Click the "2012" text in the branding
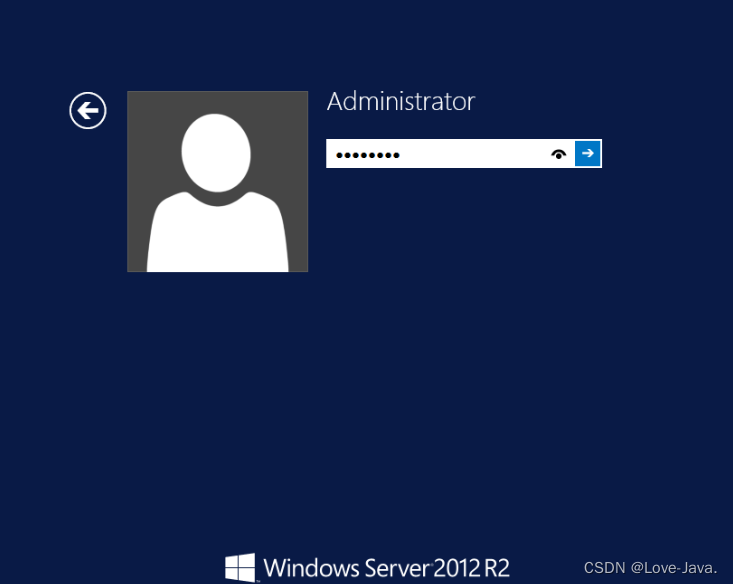This screenshot has width=733, height=584. [456, 568]
